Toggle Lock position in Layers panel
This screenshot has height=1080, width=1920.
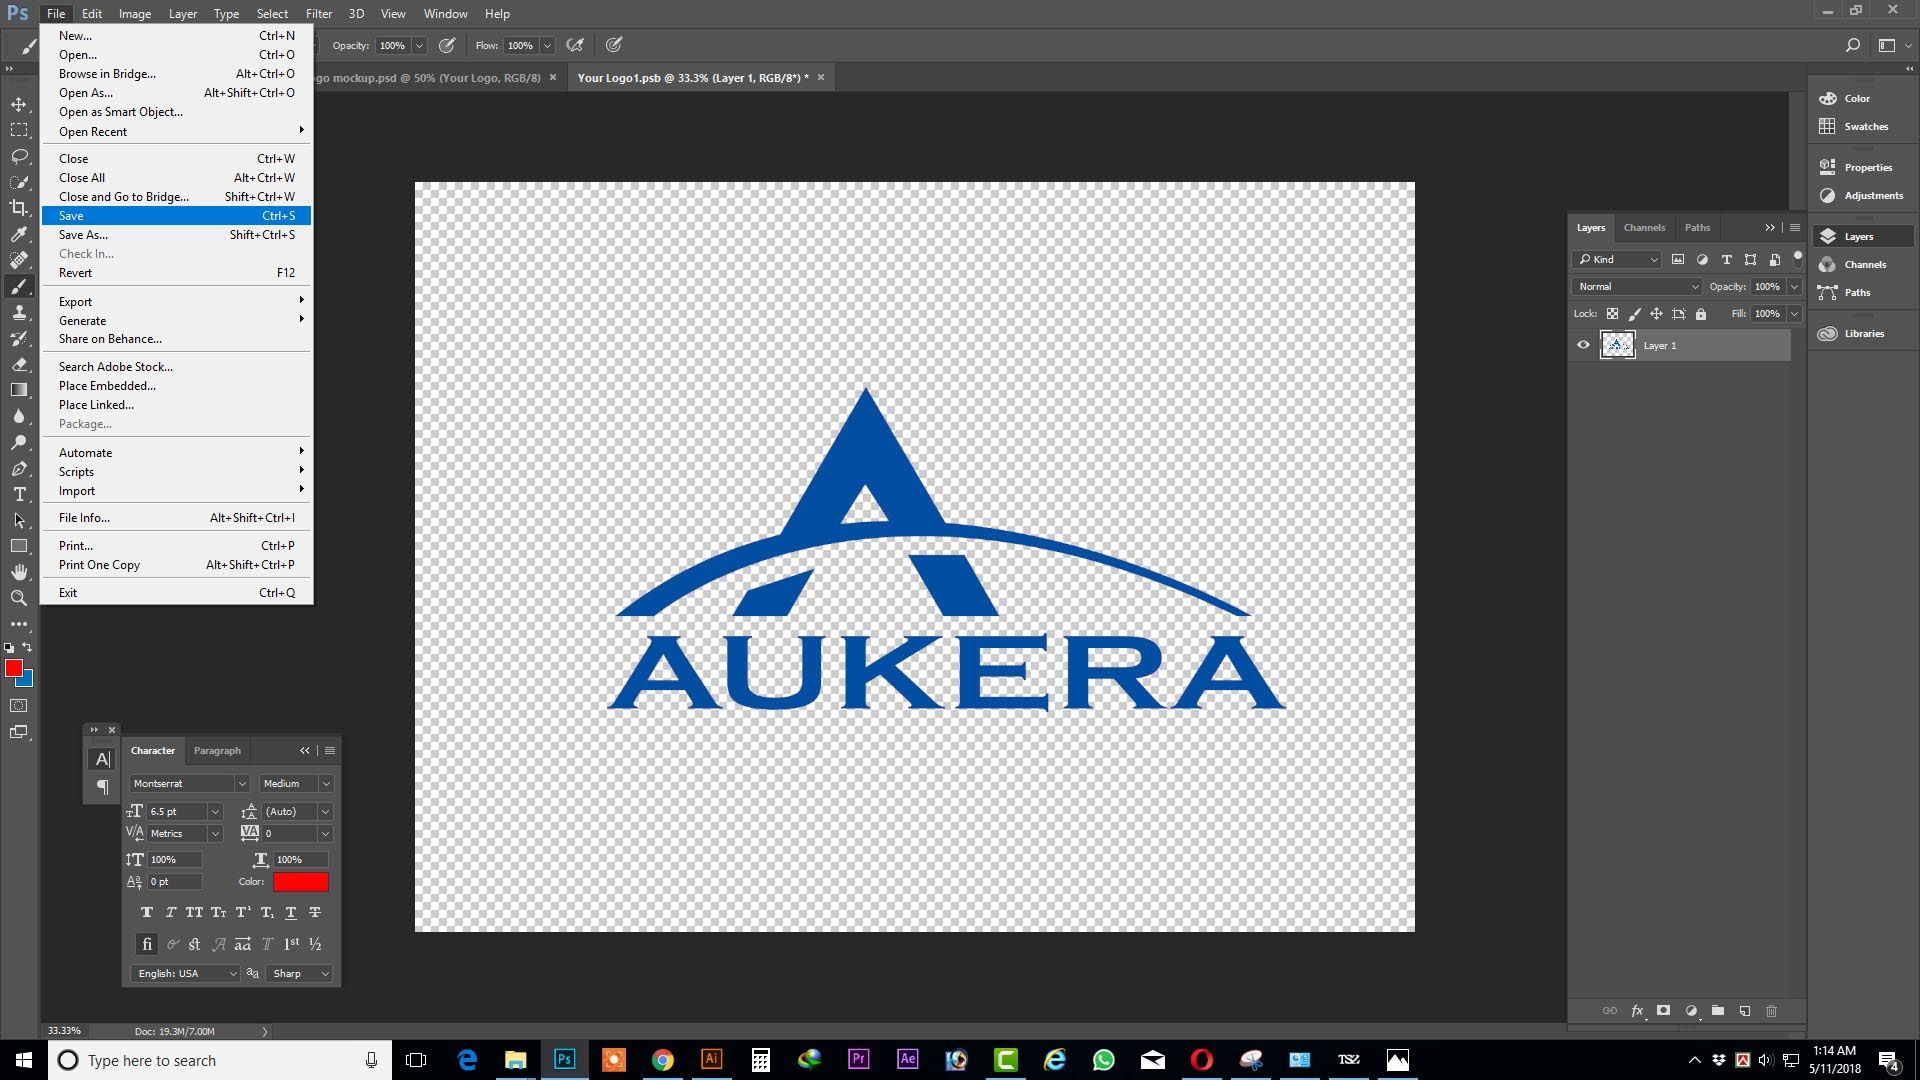(1656, 314)
